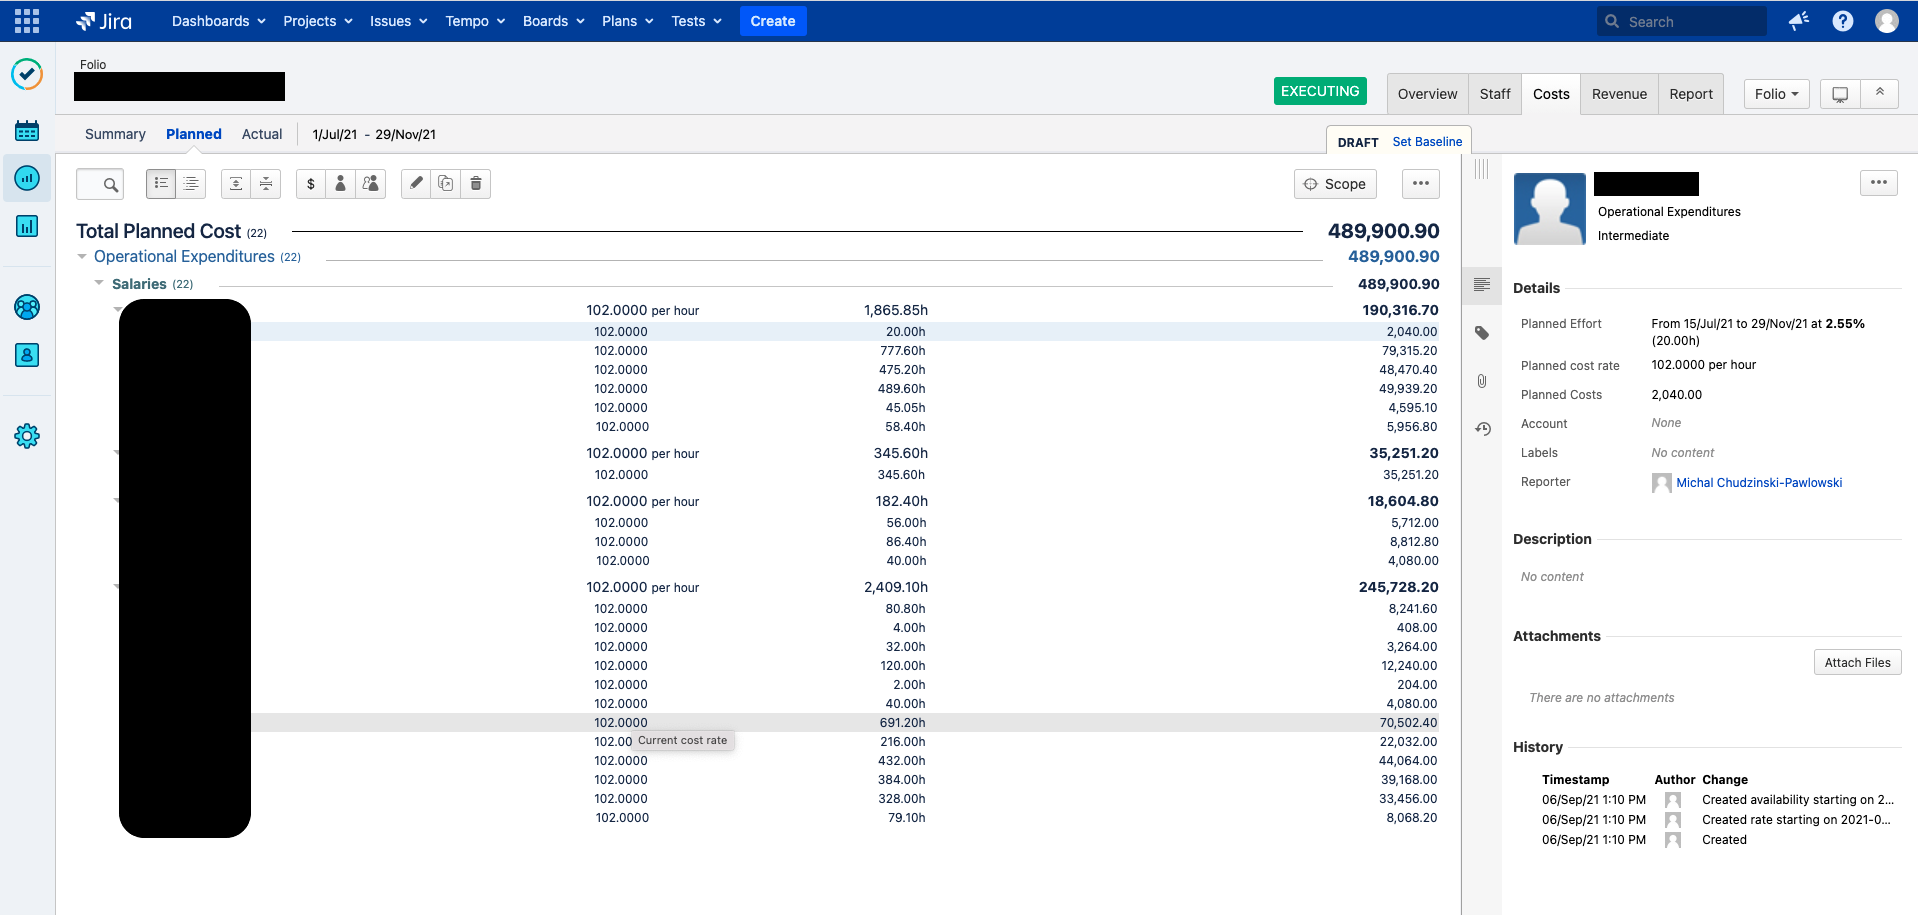The height and width of the screenshot is (915, 1918).
Task: Click the presentation mode screen icon
Action: (1840, 94)
